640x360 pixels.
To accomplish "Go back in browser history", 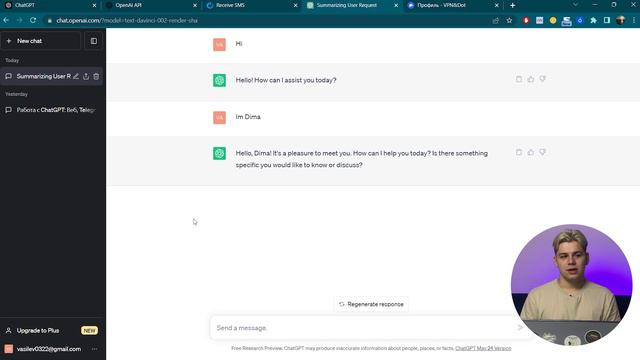I will point(7,20).
